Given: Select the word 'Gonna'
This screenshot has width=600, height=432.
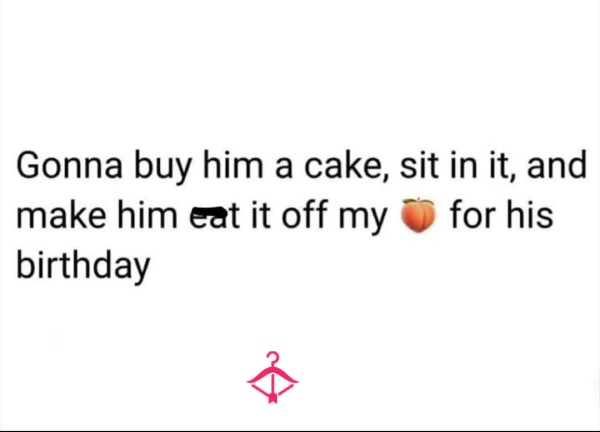Looking at the screenshot, I should coord(69,165).
